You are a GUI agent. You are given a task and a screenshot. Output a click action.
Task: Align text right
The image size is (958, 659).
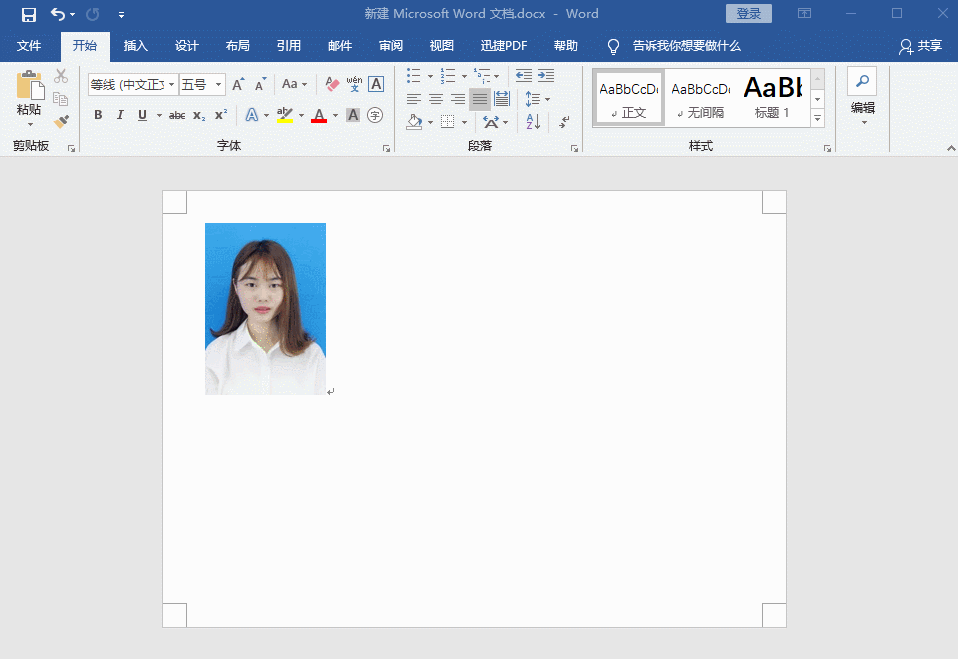(458, 98)
